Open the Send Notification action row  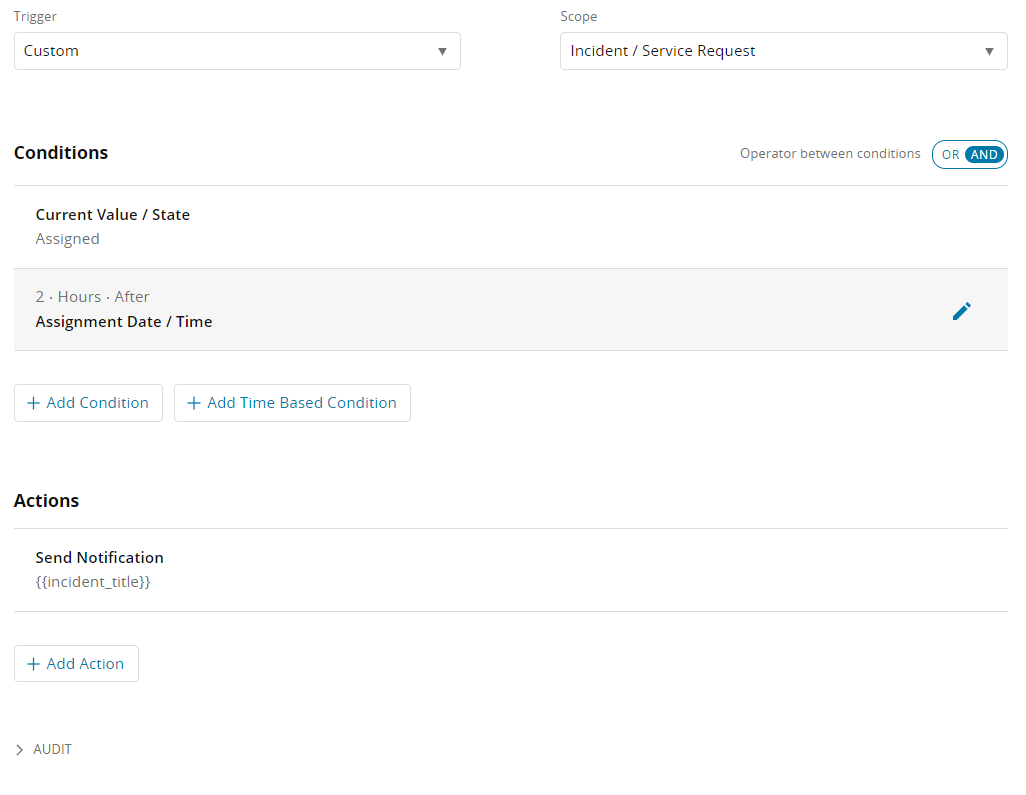point(510,570)
